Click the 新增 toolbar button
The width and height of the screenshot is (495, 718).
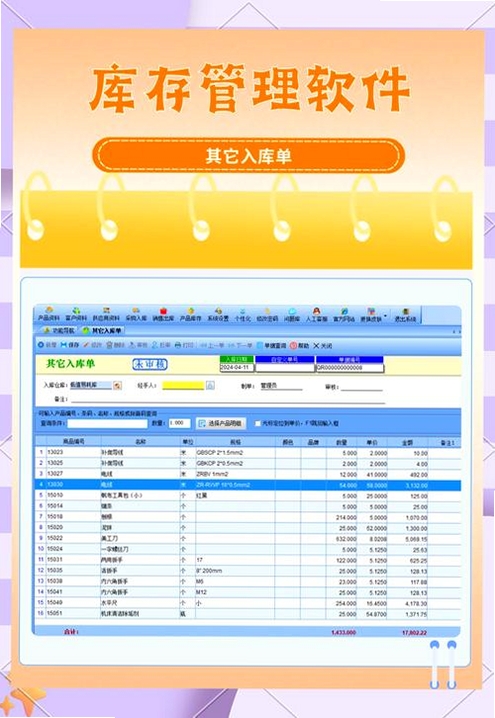pos(47,345)
